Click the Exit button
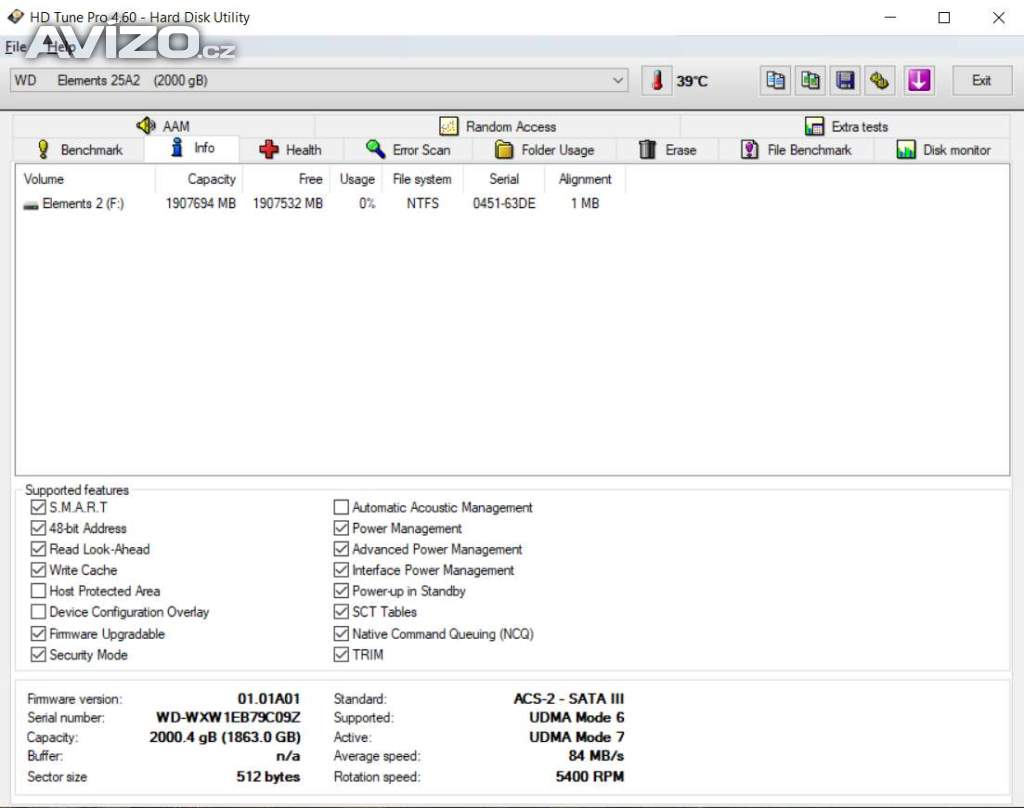1024x808 pixels. point(982,80)
